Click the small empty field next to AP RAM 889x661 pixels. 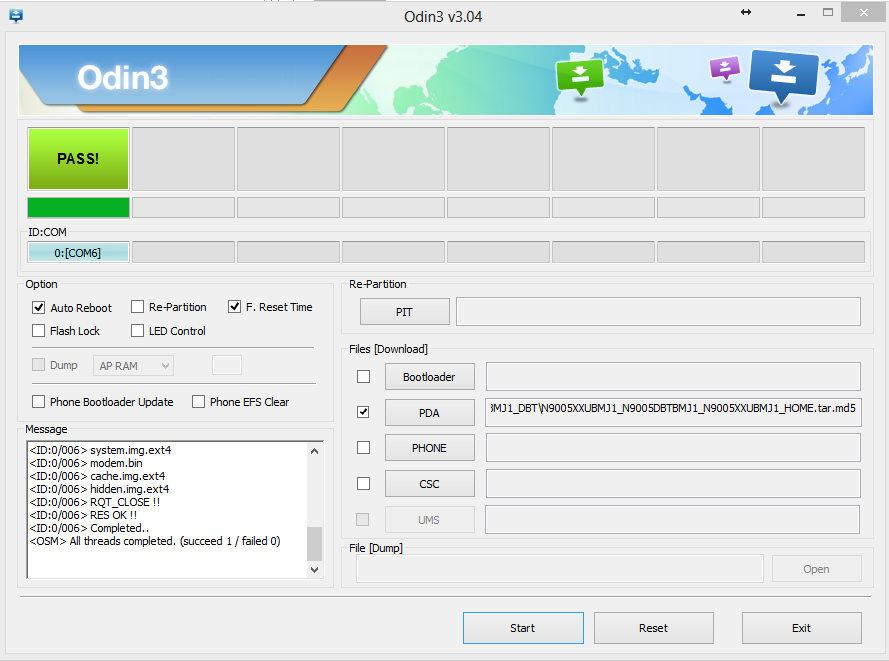click(227, 365)
